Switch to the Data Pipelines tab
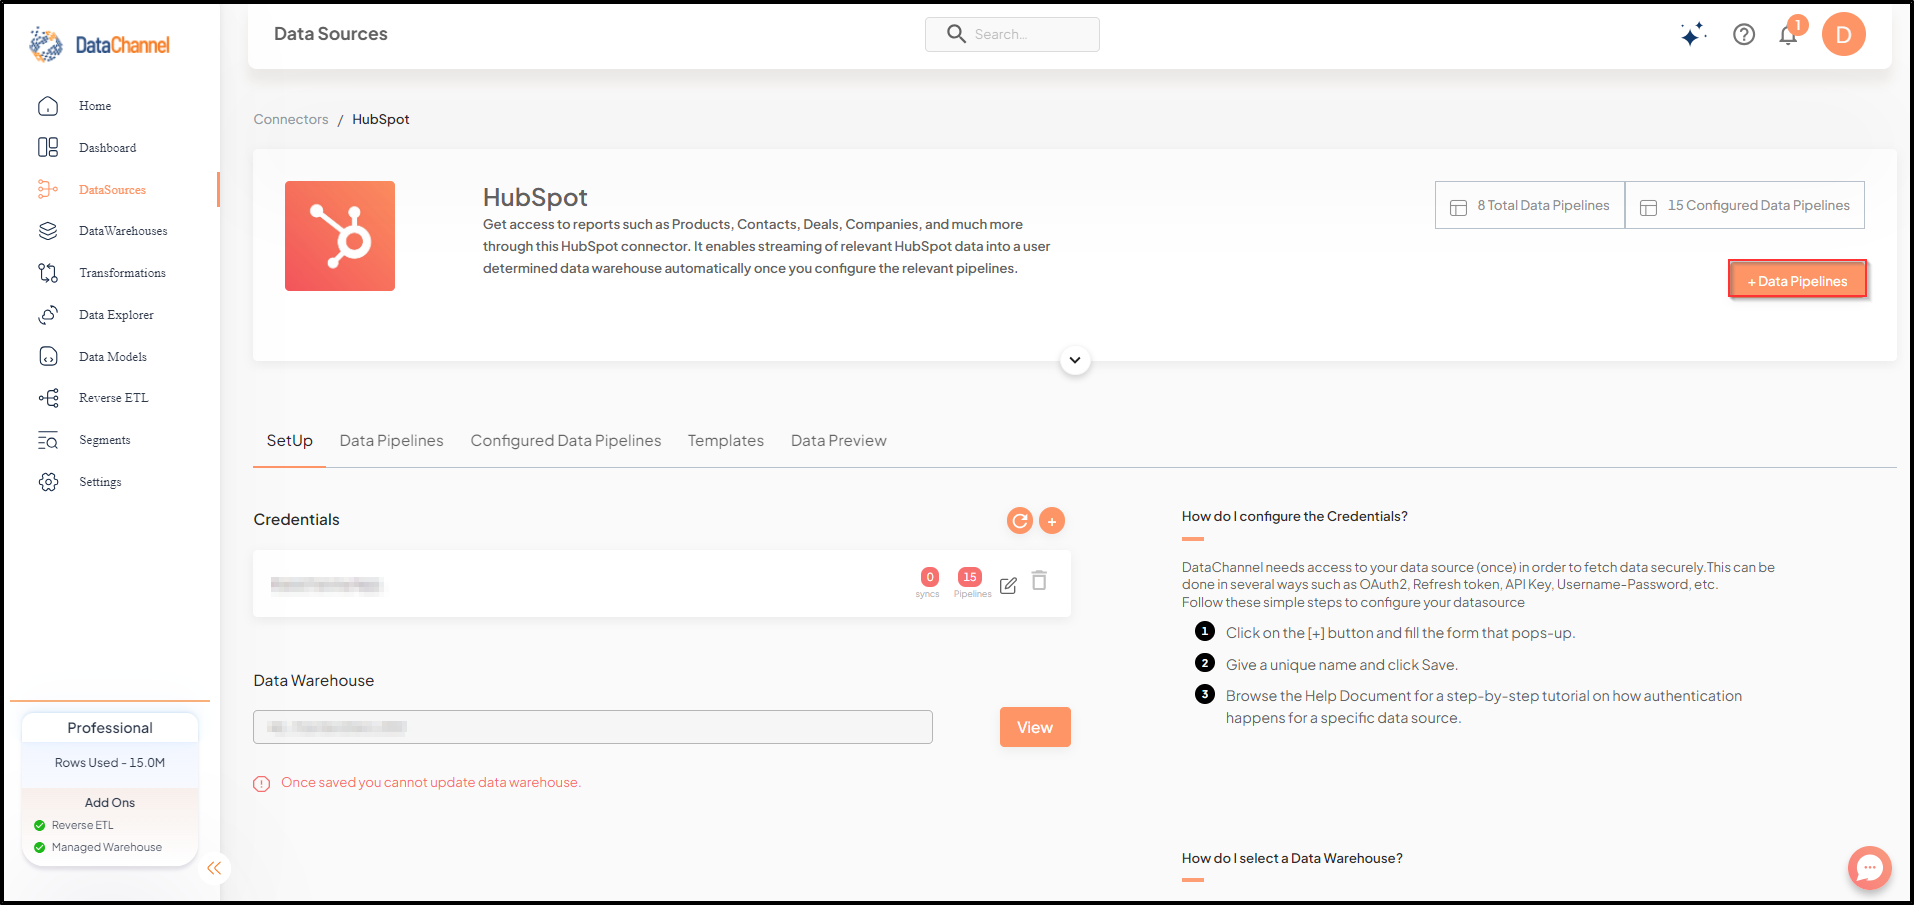The width and height of the screenshot is (1914, 905). [391, 441]
